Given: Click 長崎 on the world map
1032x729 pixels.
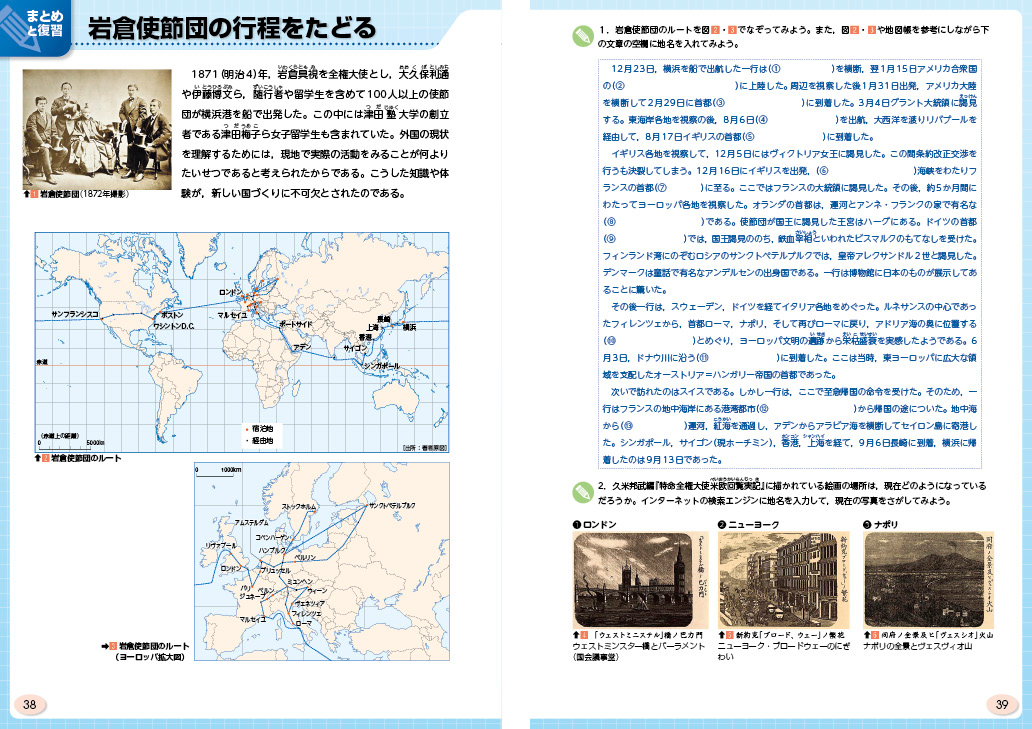Looking at the screenshot, I should click(384, 319).
